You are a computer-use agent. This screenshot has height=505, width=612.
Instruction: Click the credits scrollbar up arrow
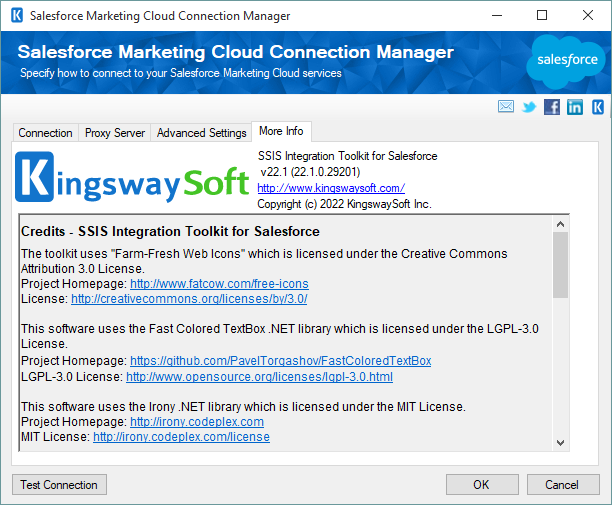pos(560,224)
